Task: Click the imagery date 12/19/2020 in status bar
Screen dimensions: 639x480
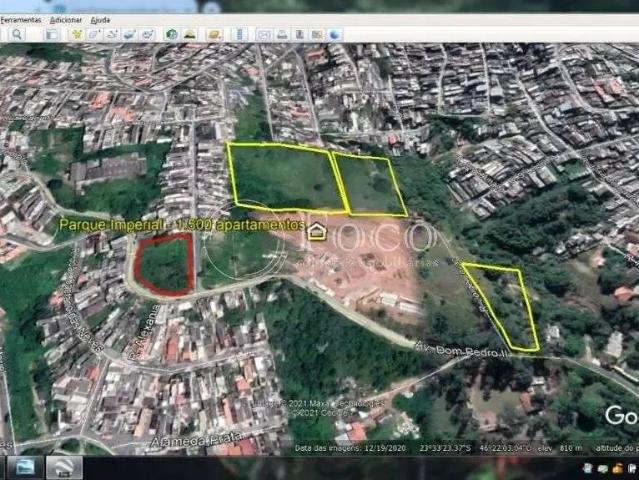Action: 385,448
